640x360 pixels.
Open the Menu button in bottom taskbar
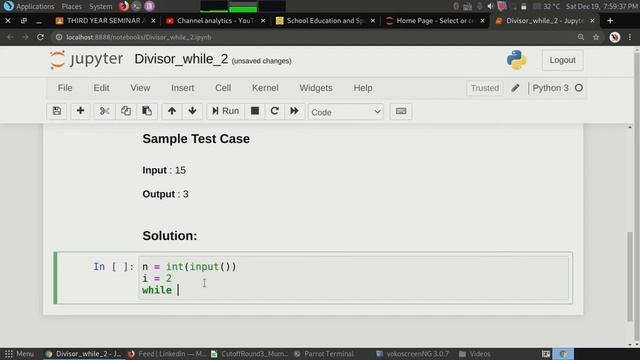click(19, 354)
